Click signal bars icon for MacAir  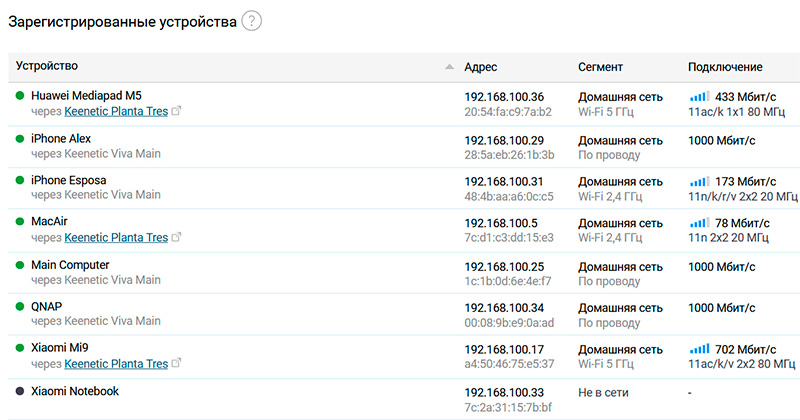tap(699, 223)
